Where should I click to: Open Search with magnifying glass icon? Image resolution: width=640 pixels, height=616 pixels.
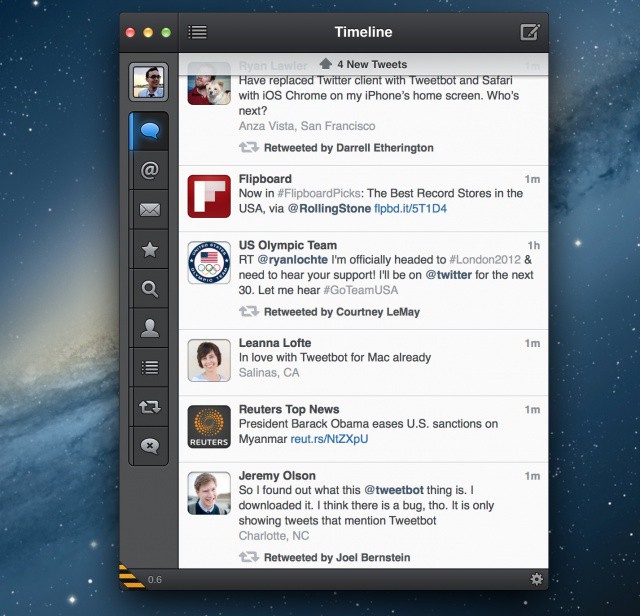150,290
